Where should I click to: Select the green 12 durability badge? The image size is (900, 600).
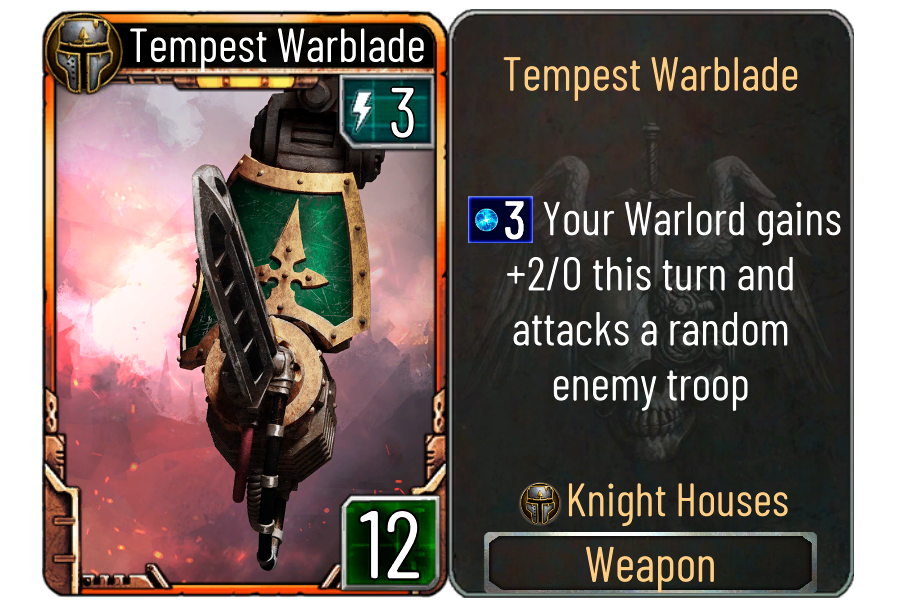coord(390,543)
